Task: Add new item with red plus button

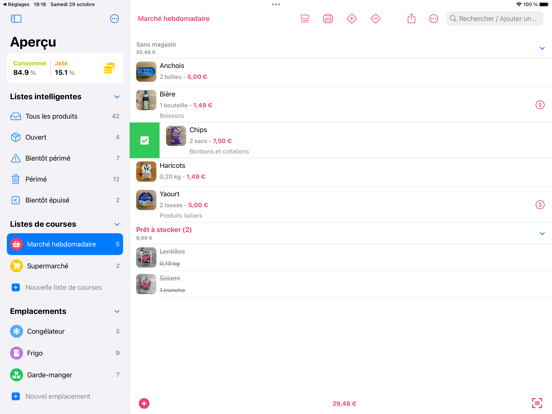Action: pos(144,403)
